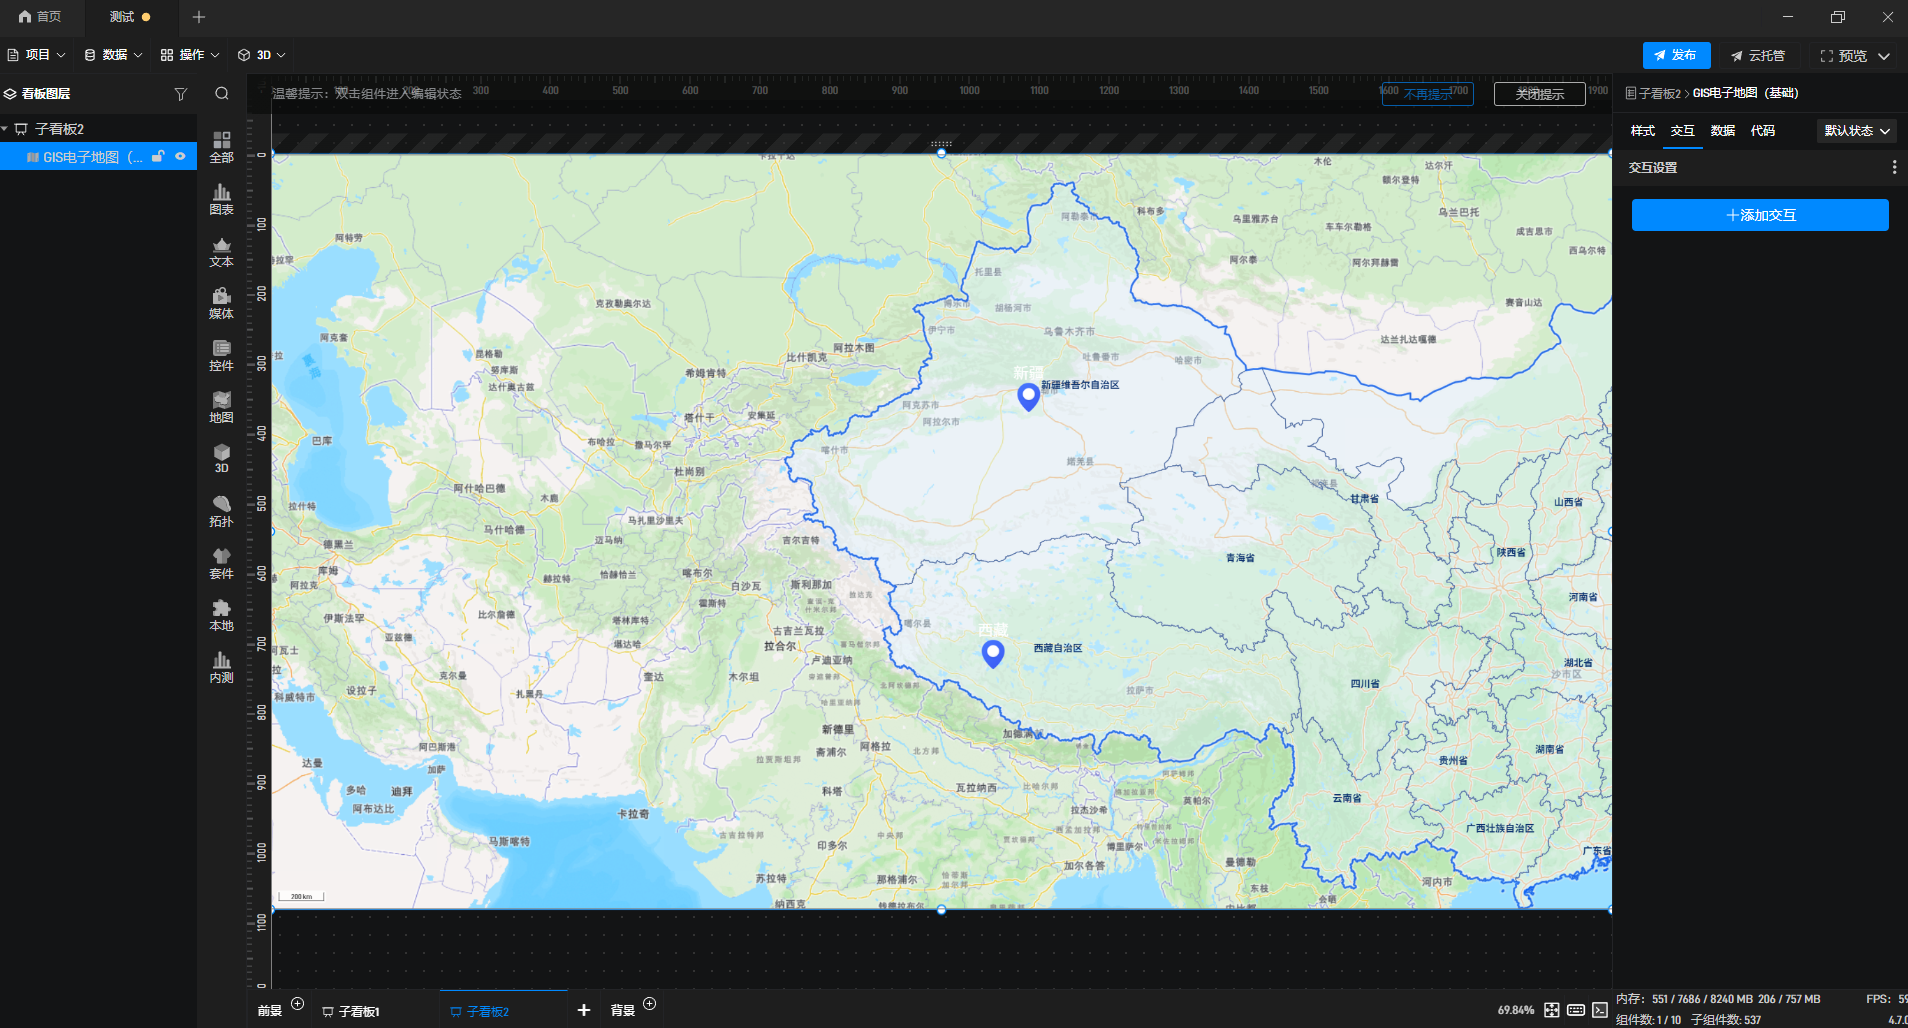The height and width of the screenshot is (1028, 1908).
Task: Select the 地图 map components icon
Action: pyautogui.click(x=221, y=407)
